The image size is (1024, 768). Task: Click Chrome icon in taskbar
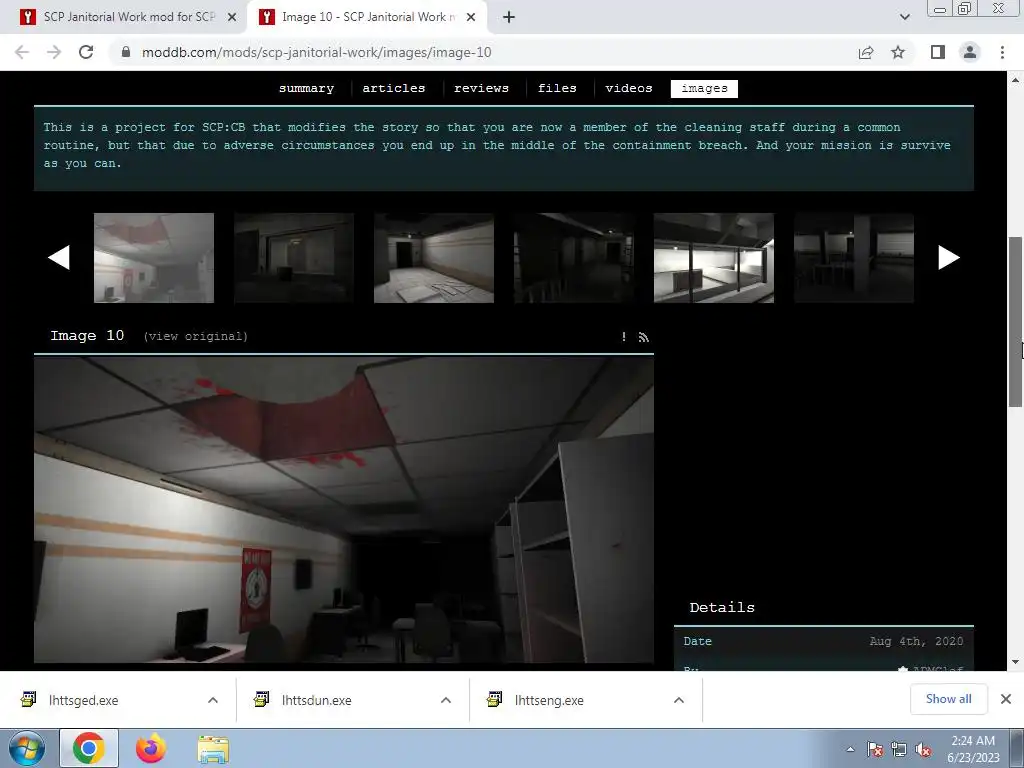point(89,748)
